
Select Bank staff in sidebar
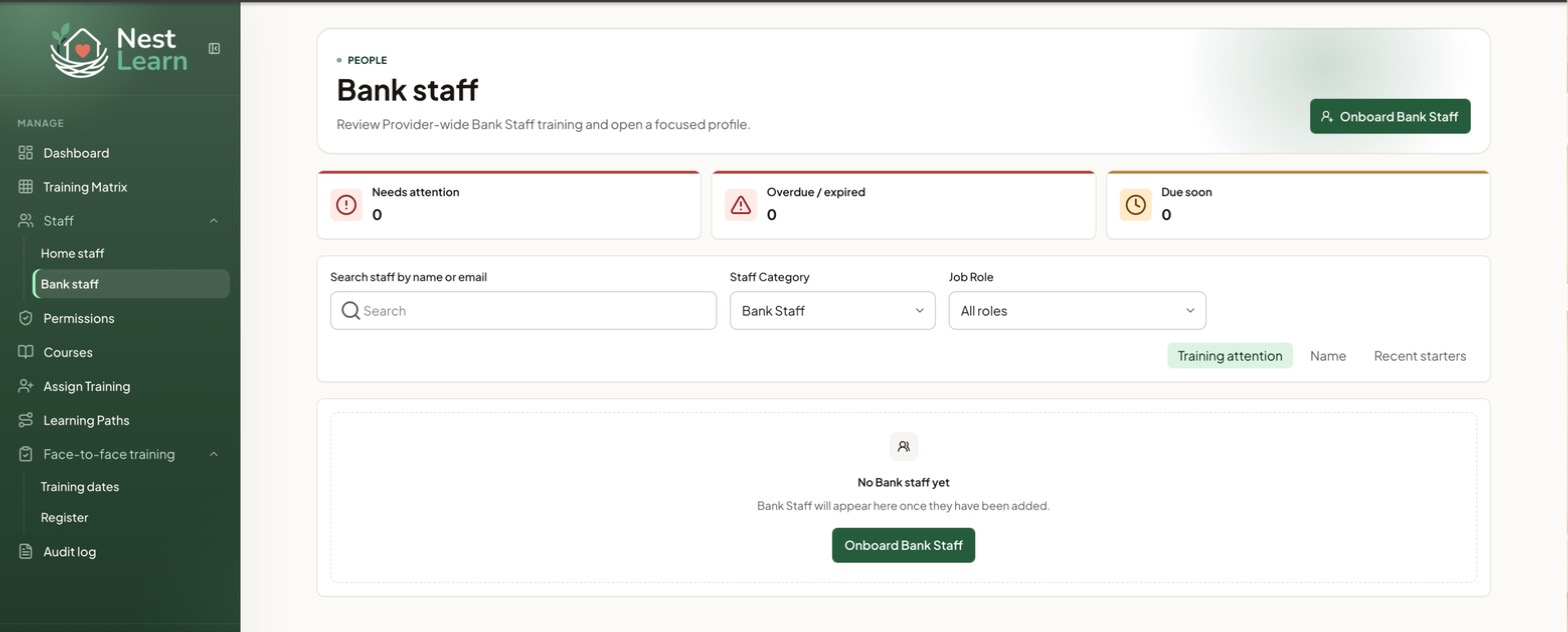pos(131,284)
